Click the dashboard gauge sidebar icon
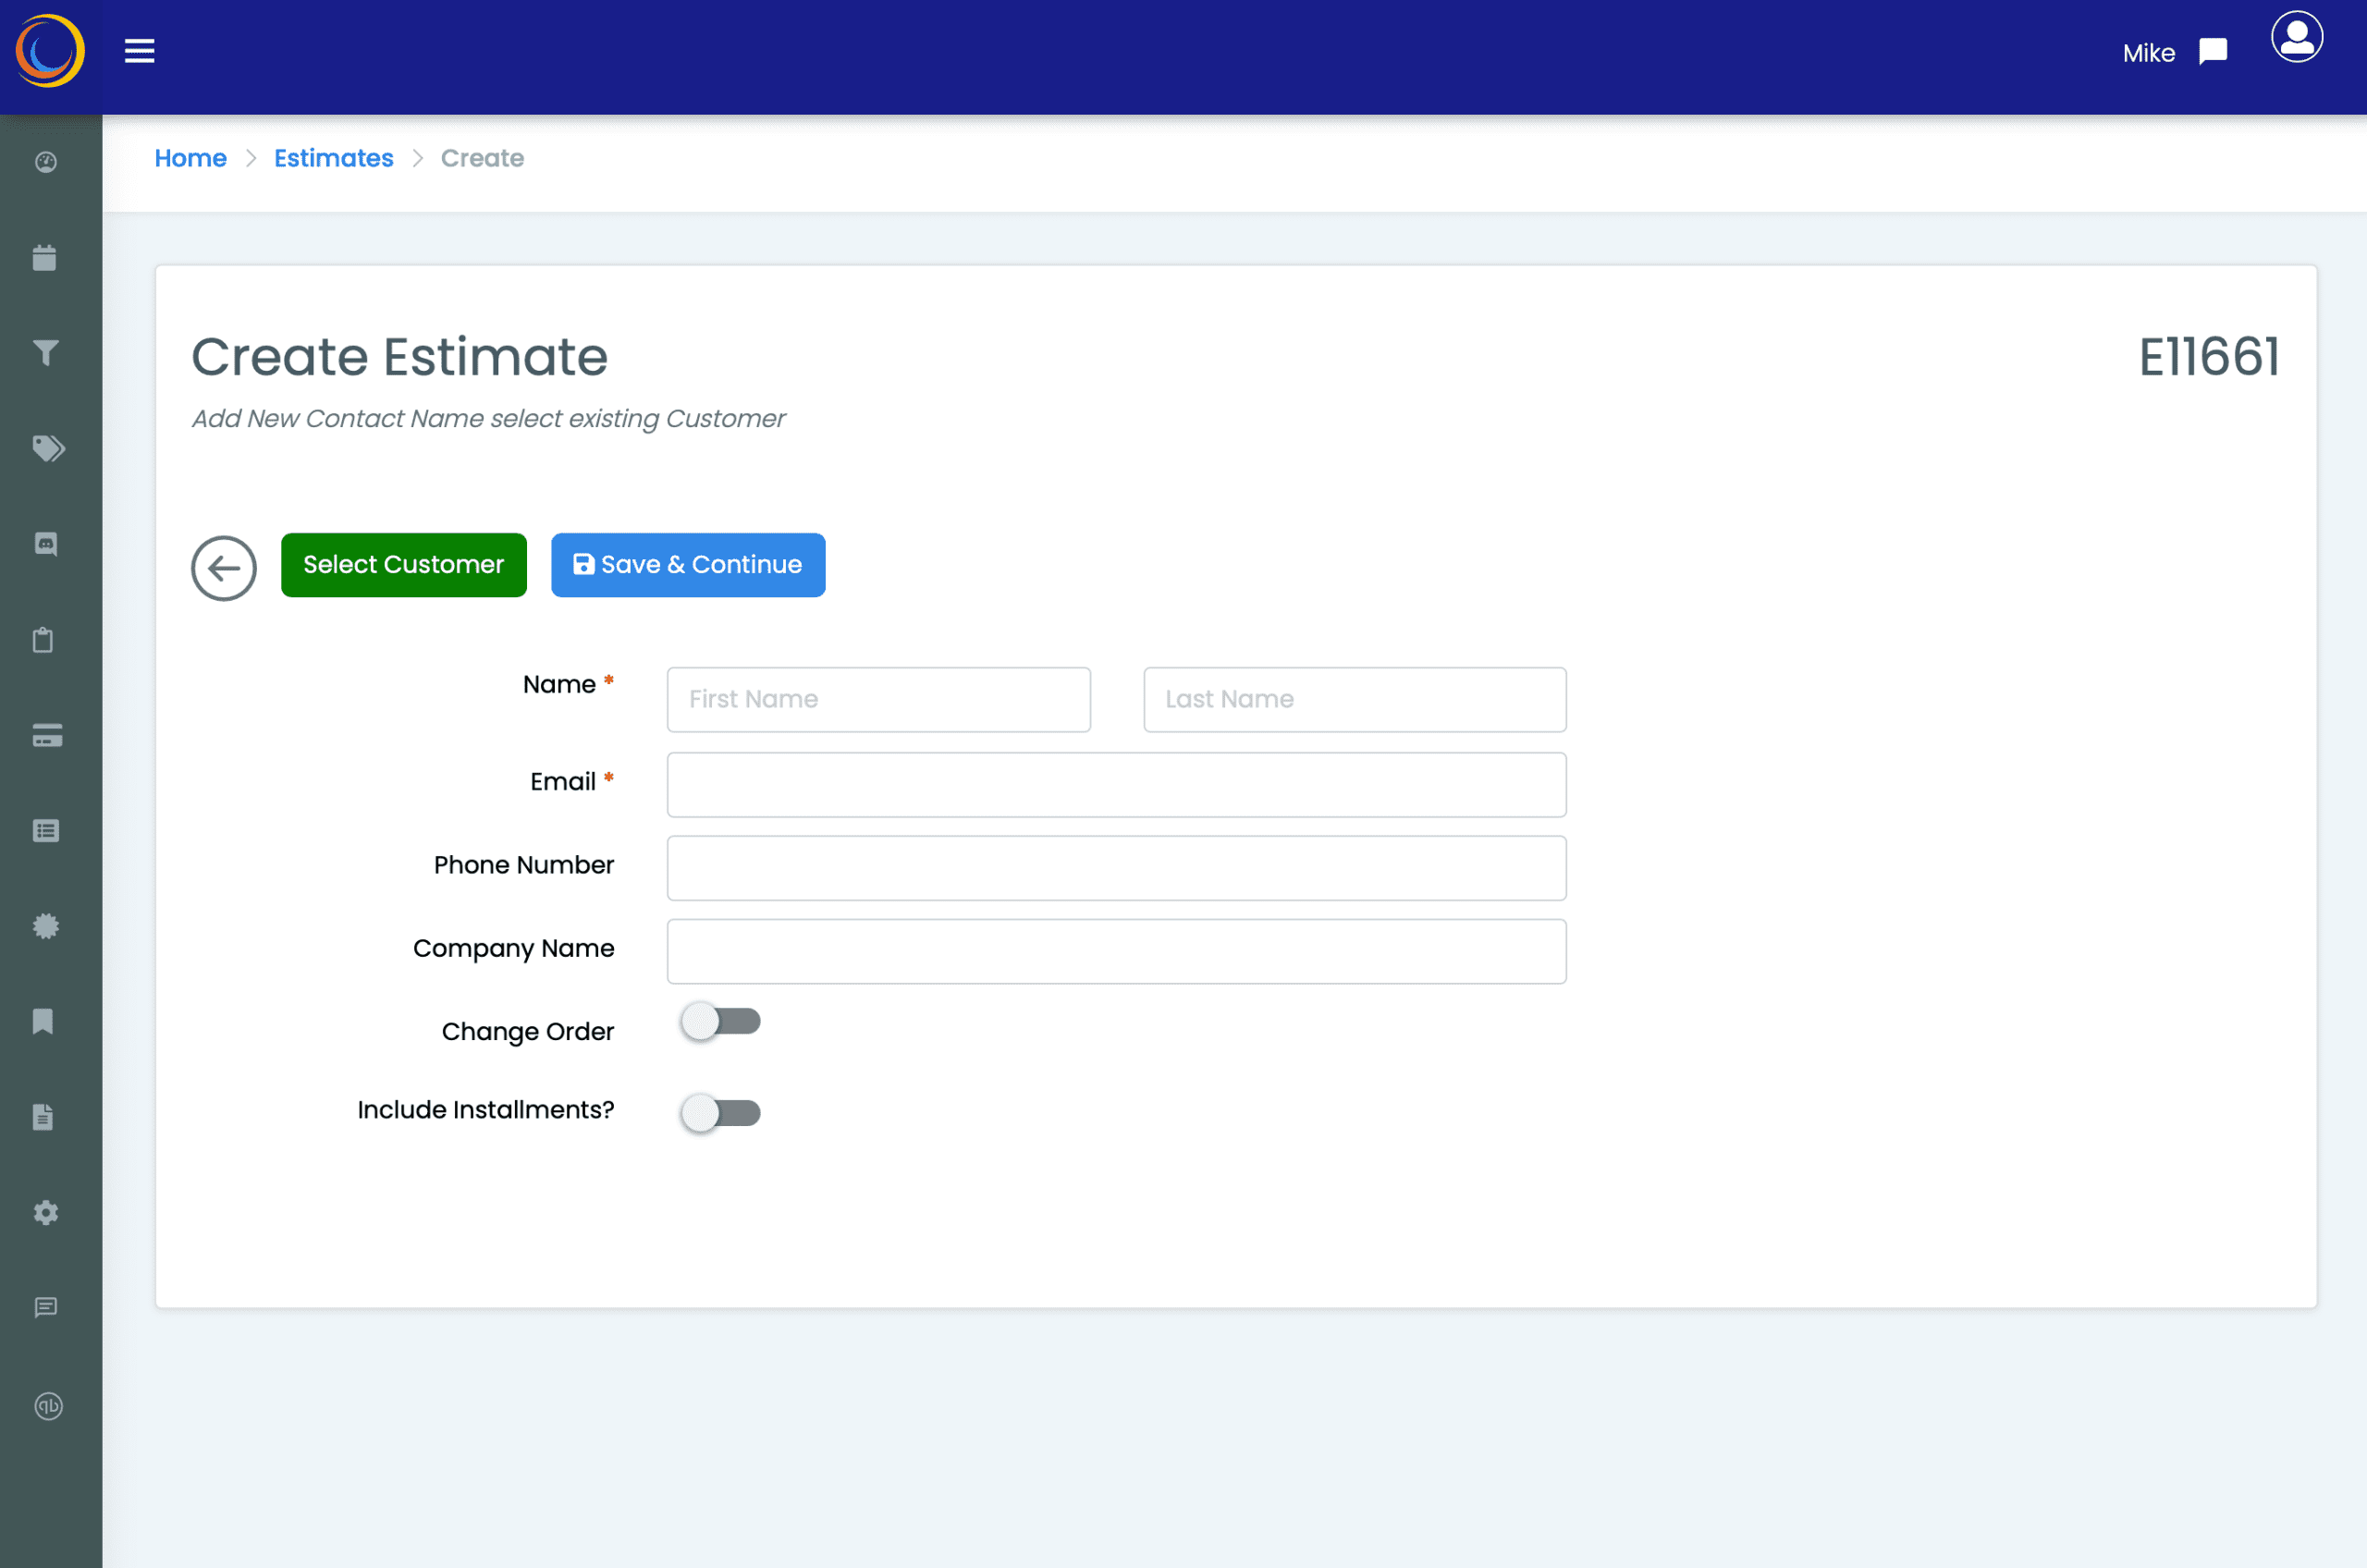This screenshot has height=1568, width=2367. (46, 162)
